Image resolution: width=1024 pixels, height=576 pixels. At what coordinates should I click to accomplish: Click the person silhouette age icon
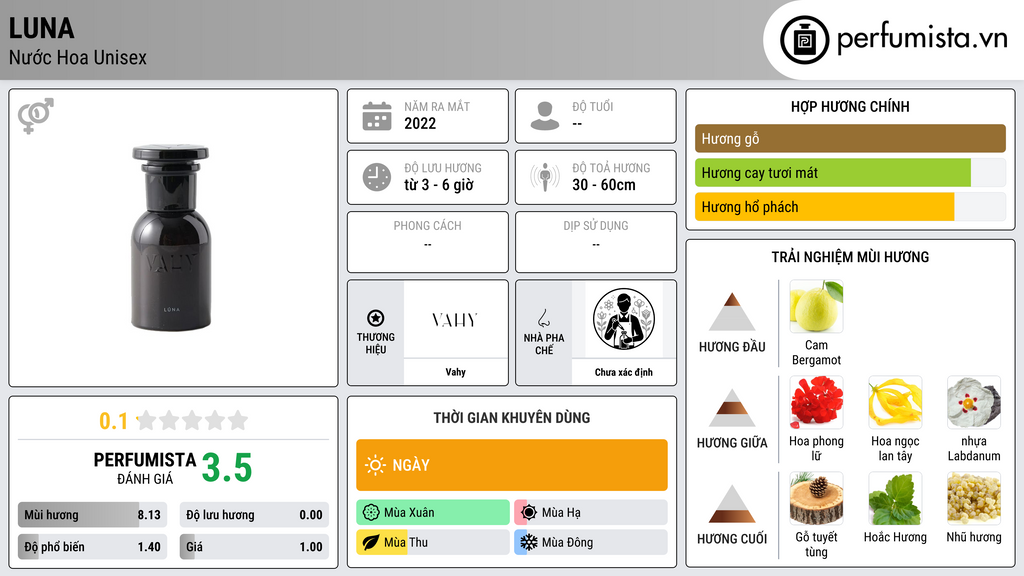[x=545, y=116]
